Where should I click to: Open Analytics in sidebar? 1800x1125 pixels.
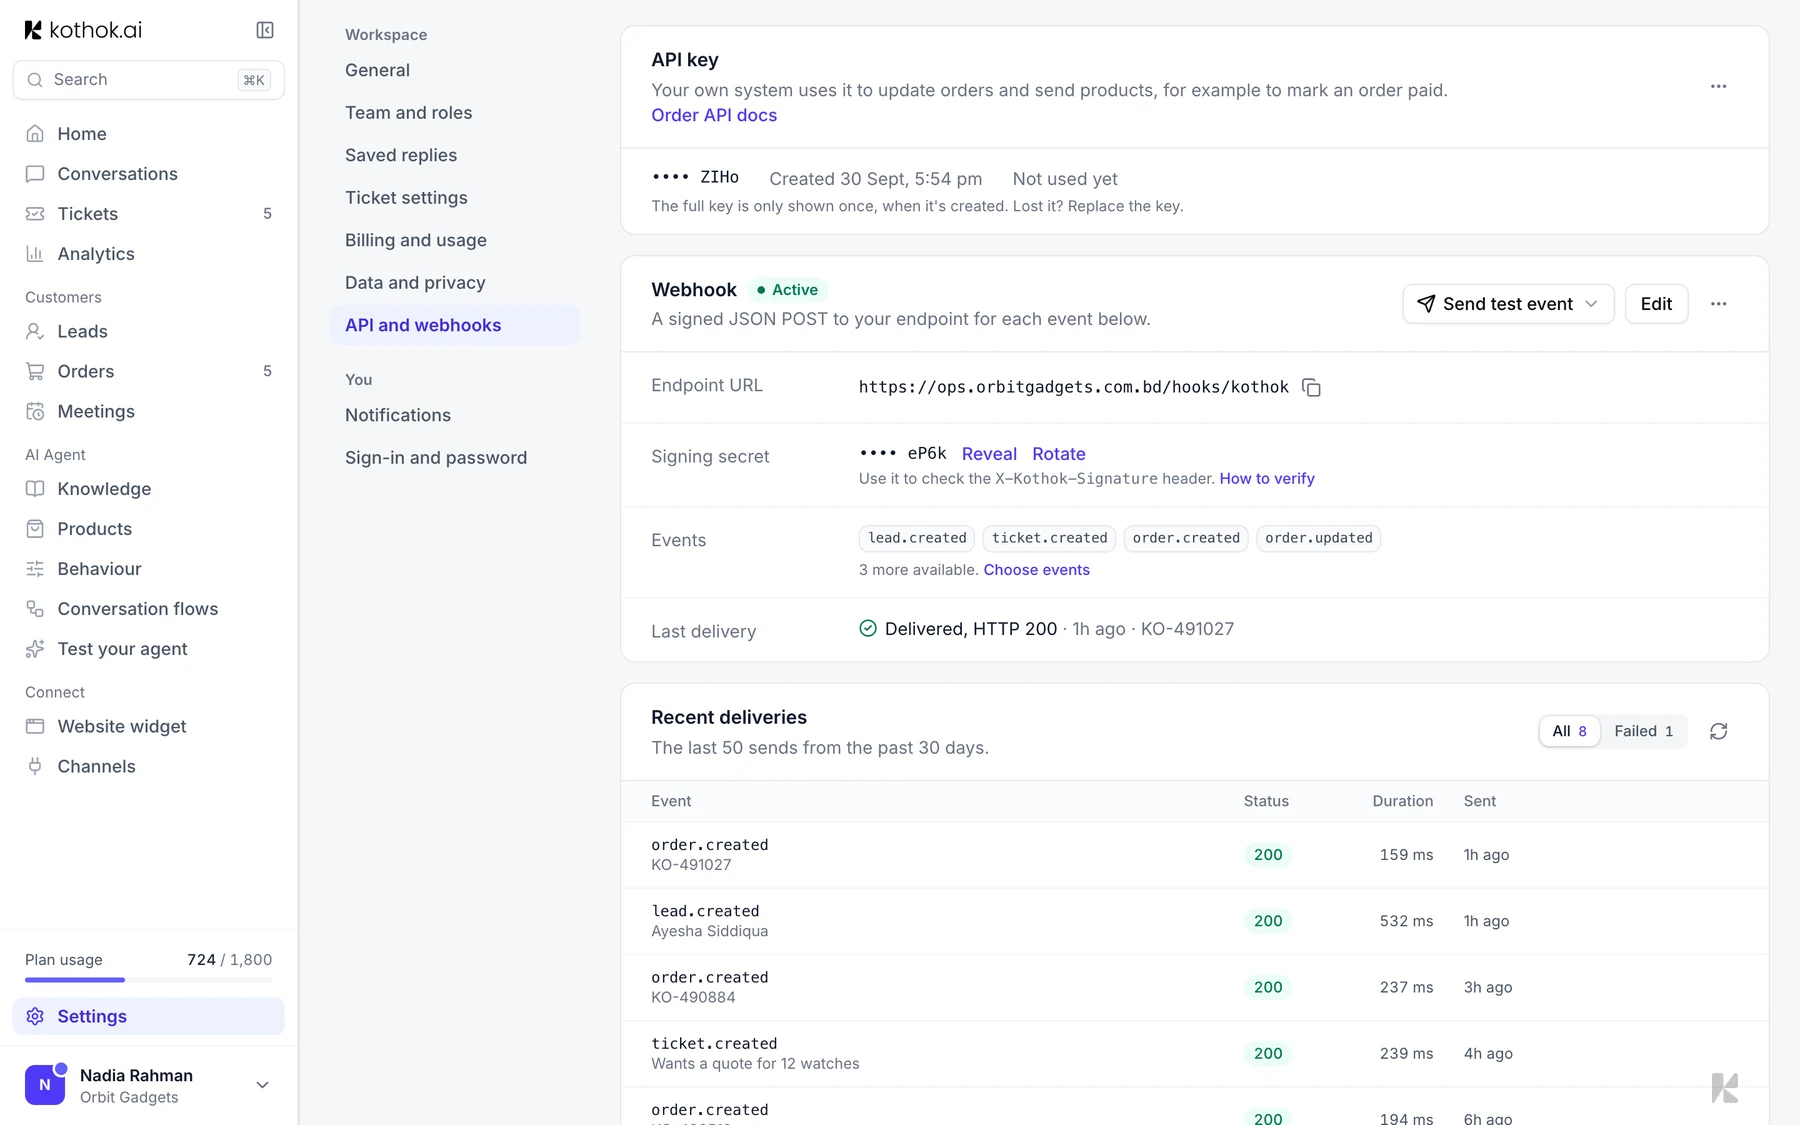(149, 254)
